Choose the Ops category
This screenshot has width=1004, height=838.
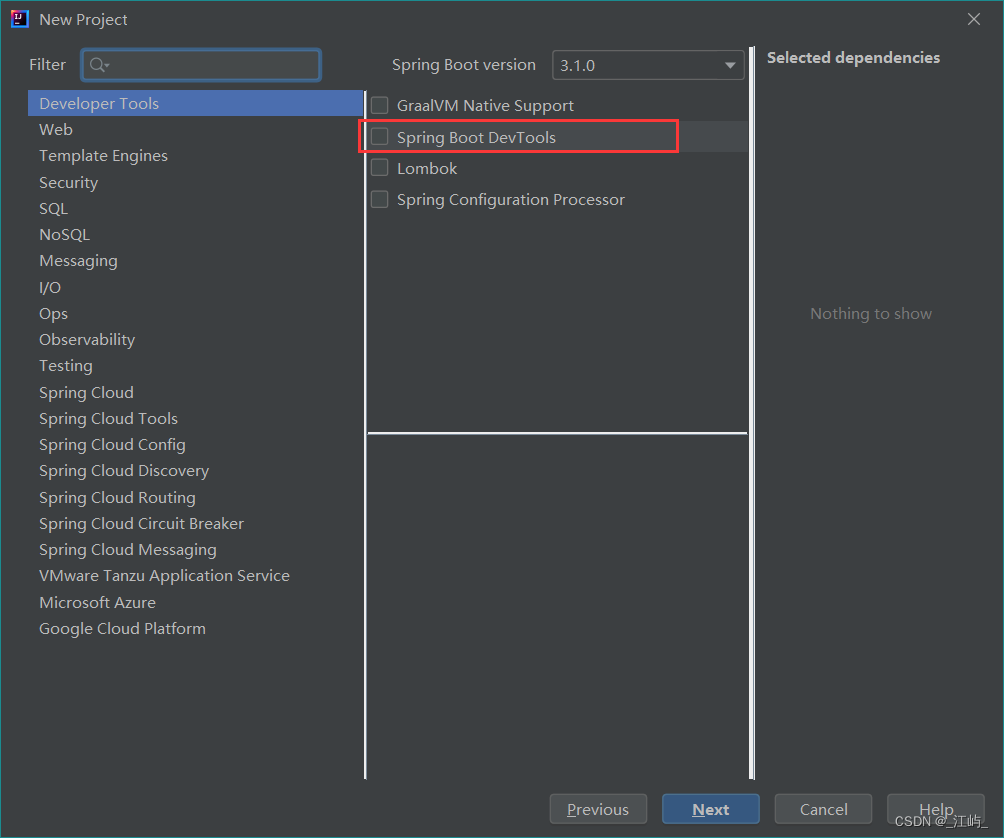coord(195,314)
